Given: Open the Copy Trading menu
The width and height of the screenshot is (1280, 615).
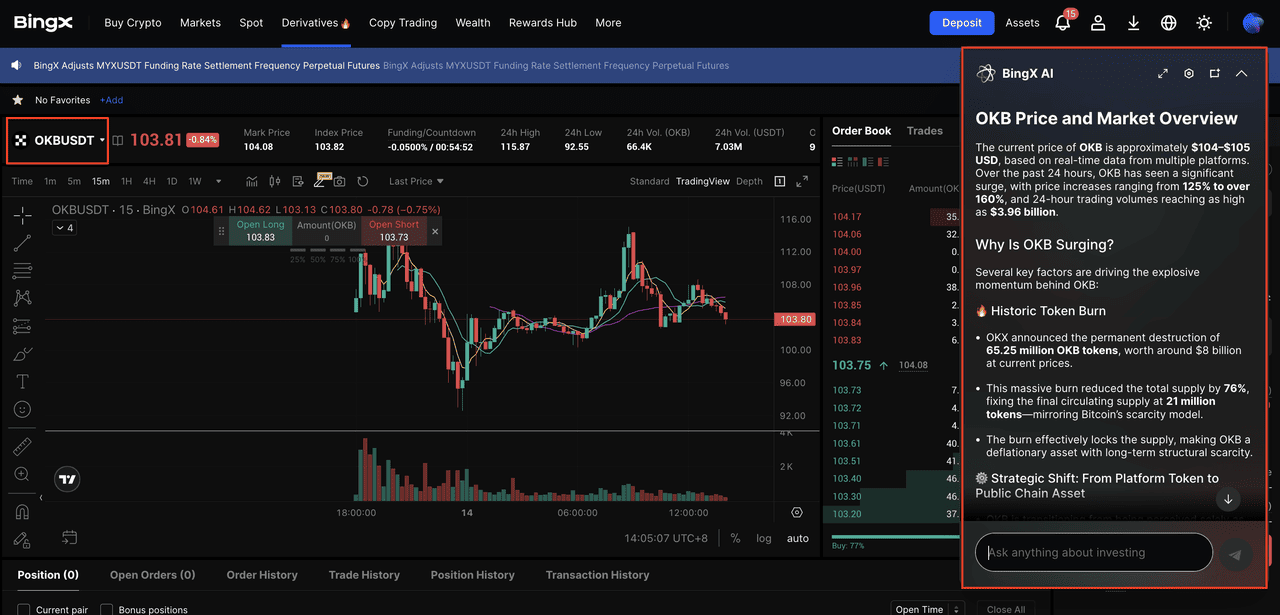Looking at the screenshot, I should tap(403, 23).
